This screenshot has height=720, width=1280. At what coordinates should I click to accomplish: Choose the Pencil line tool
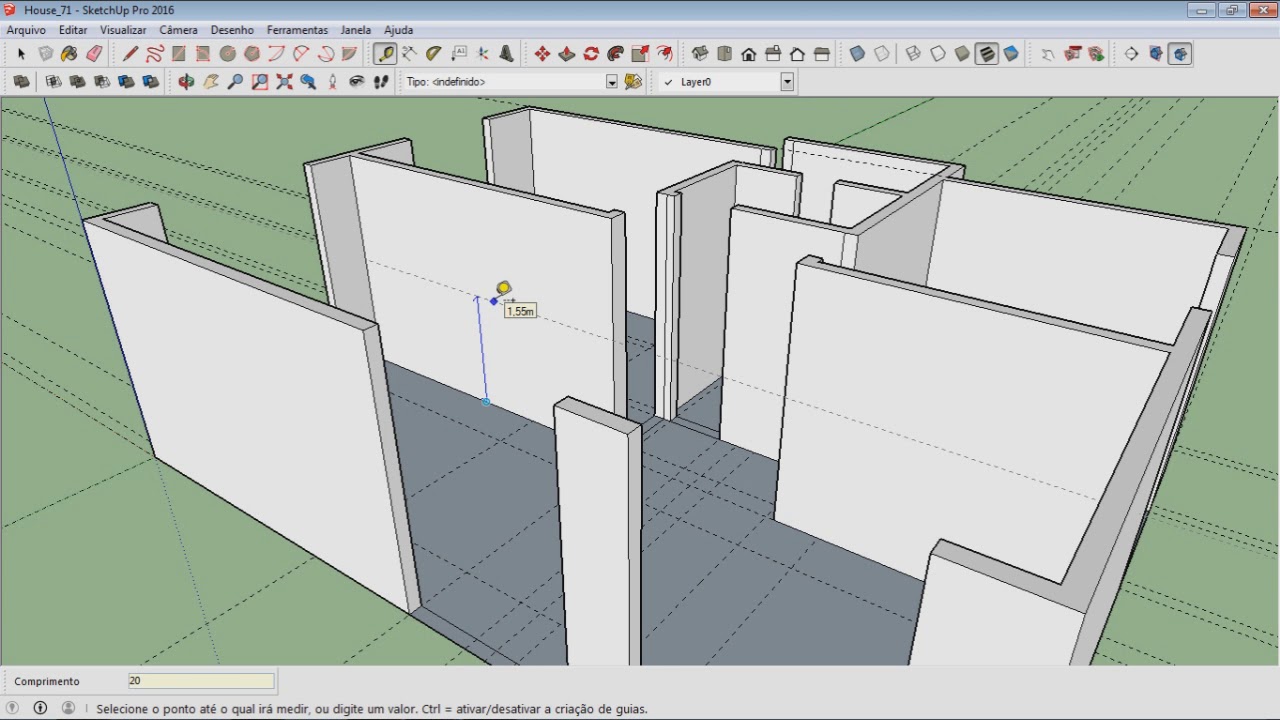pos(130,54)
